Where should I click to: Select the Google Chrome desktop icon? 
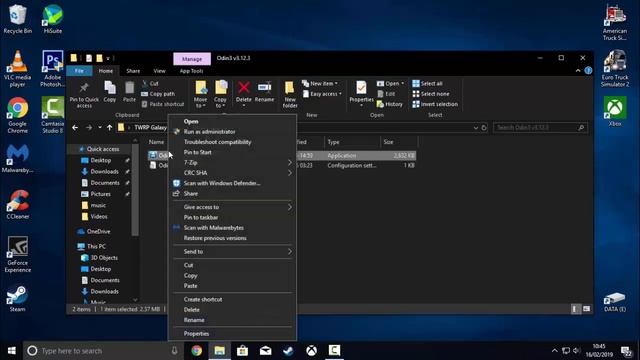click(18, 115)
